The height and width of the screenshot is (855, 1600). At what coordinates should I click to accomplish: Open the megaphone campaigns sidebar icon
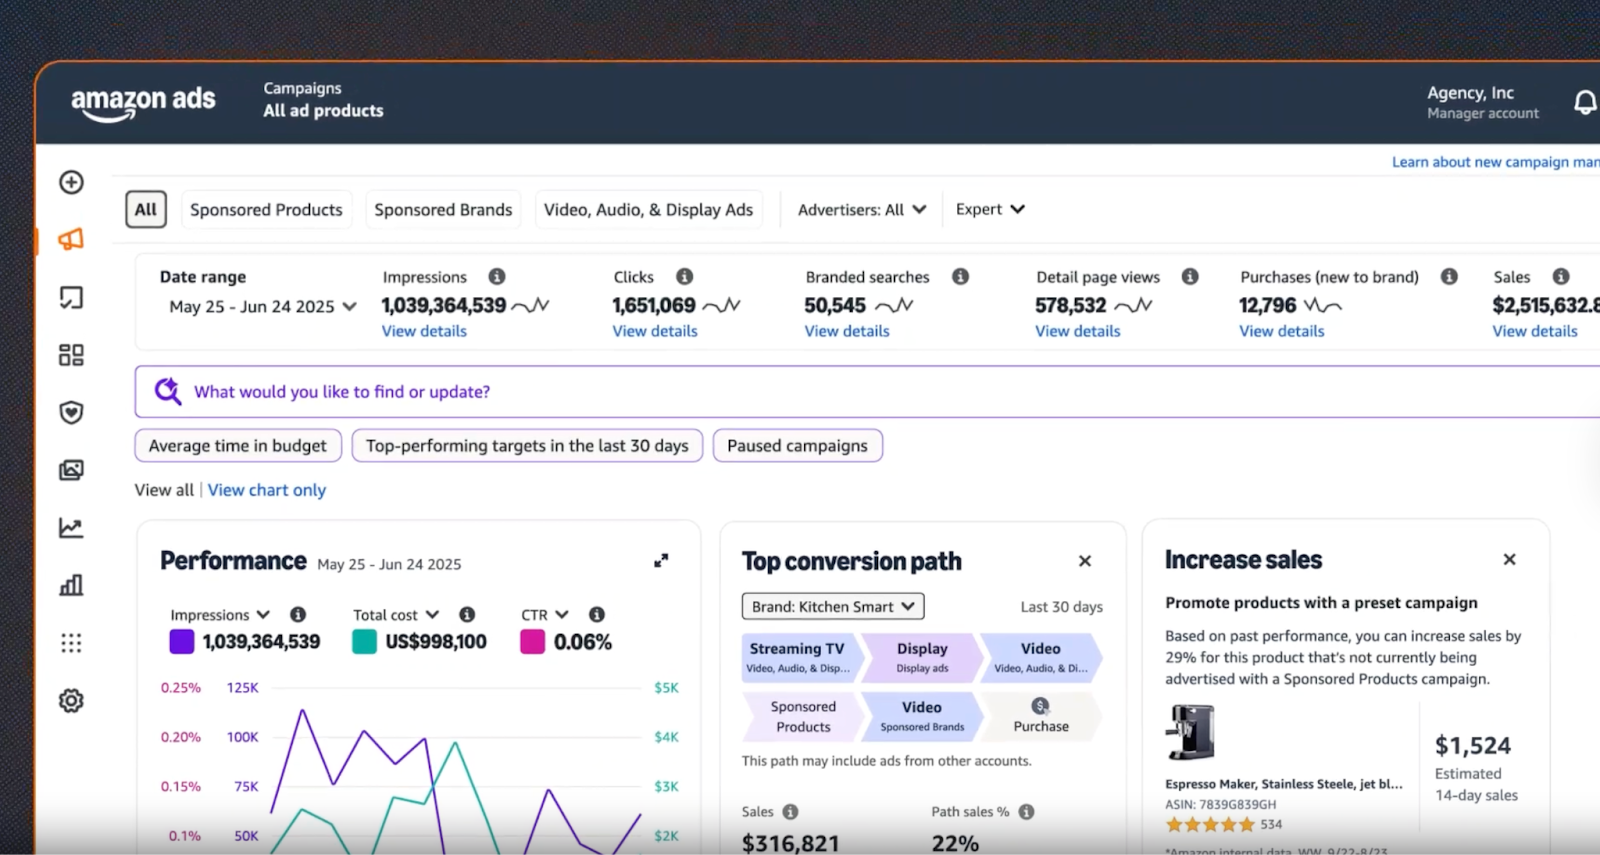pos(71,239)
